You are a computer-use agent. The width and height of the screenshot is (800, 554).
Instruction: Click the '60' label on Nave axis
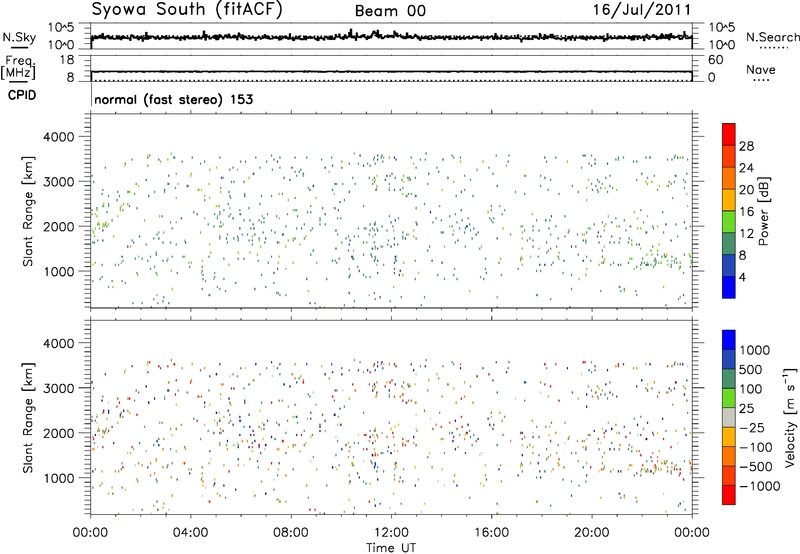click(x=715, y=60)
